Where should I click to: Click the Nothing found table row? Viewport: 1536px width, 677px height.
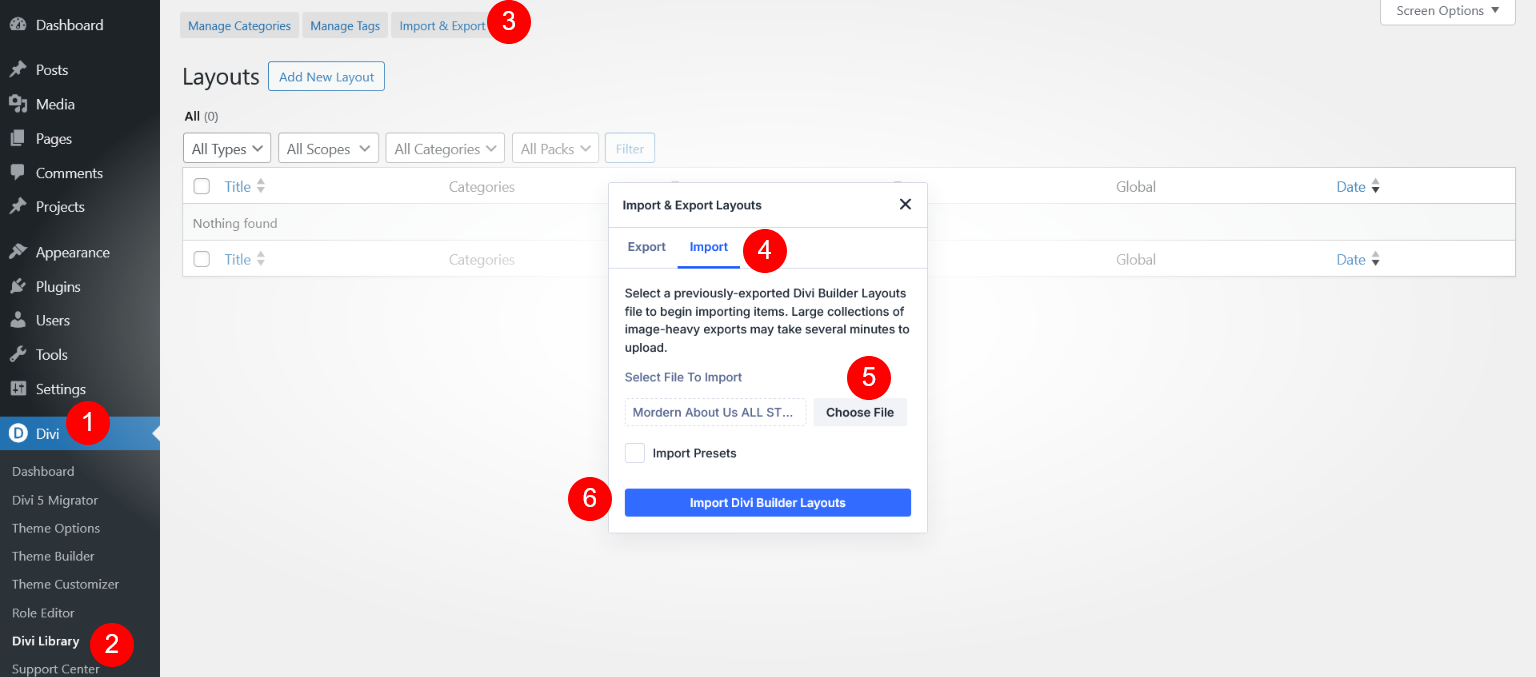pyautogui.click(x=849, y=223)
